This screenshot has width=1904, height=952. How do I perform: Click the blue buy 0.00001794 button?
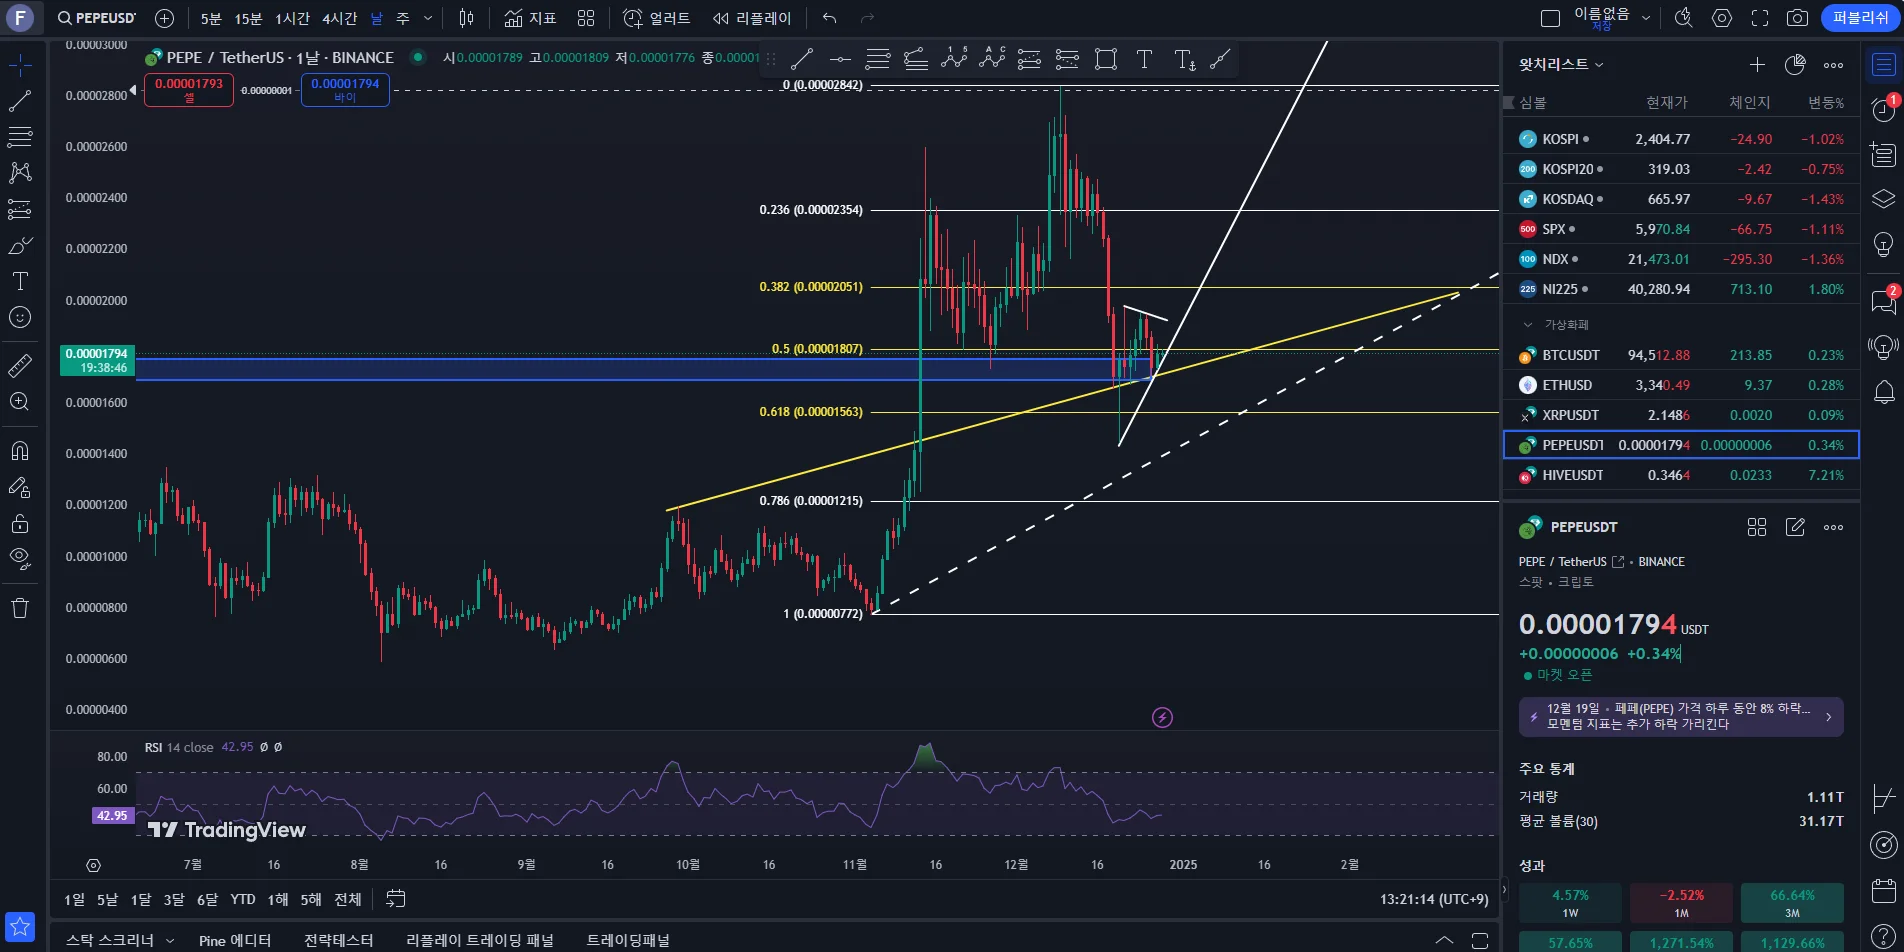345,89
